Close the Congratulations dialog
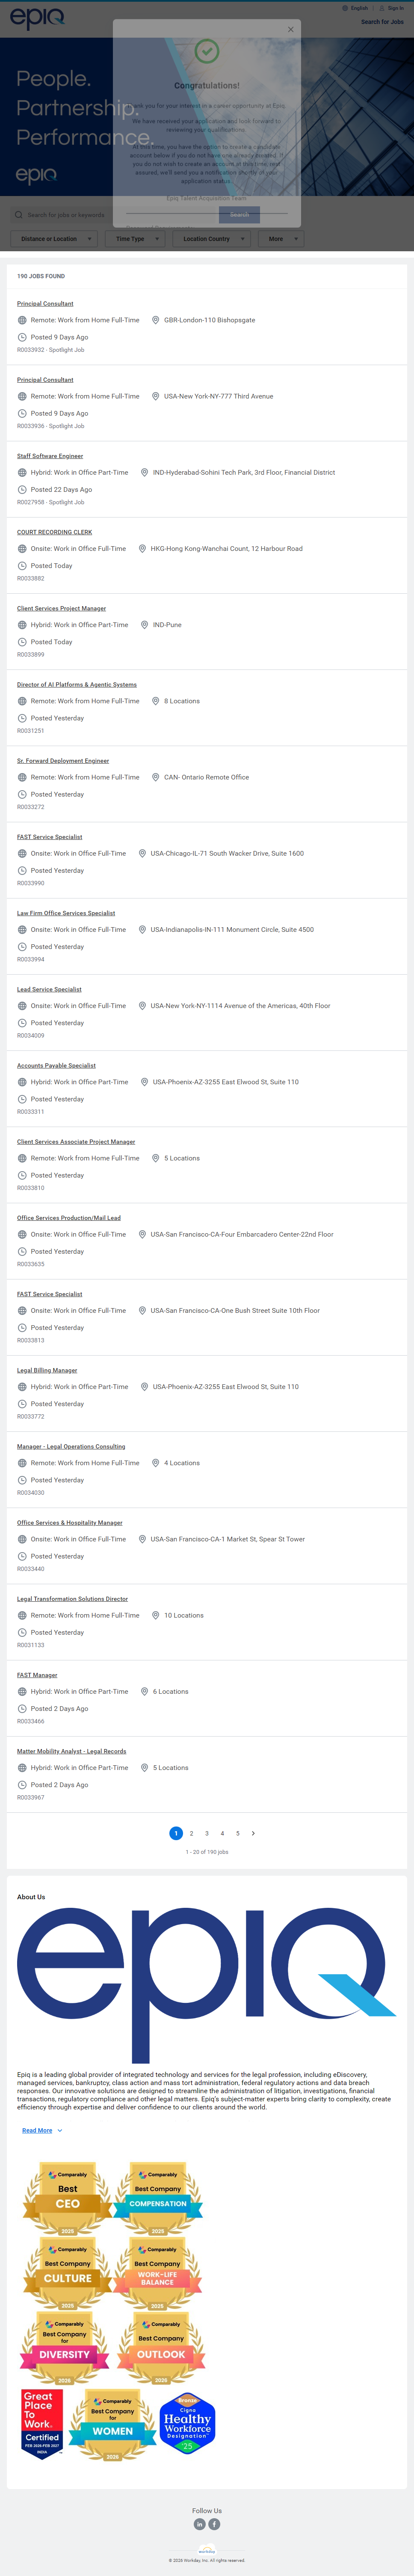Image resolution: width=414 pixels, height=2576 pixels. pyautogui.click(x=291, y=29)
